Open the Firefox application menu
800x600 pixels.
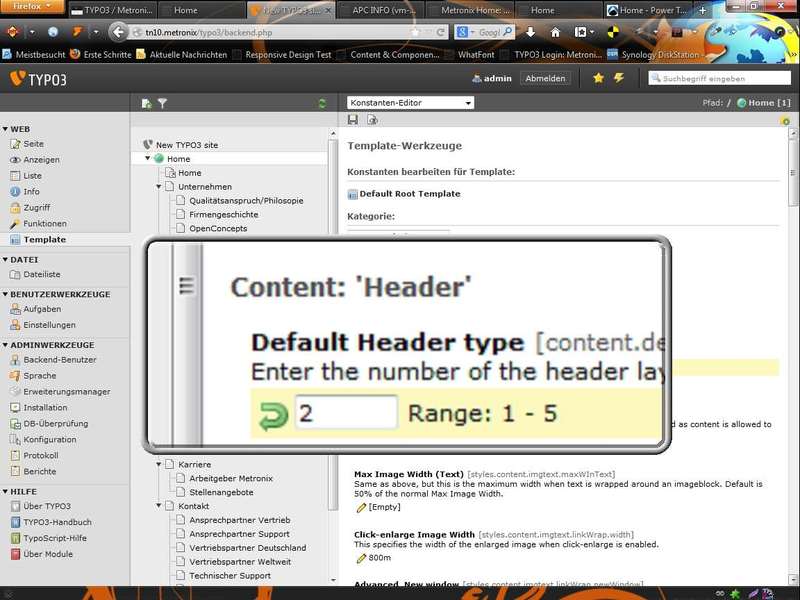coord(32,6)
